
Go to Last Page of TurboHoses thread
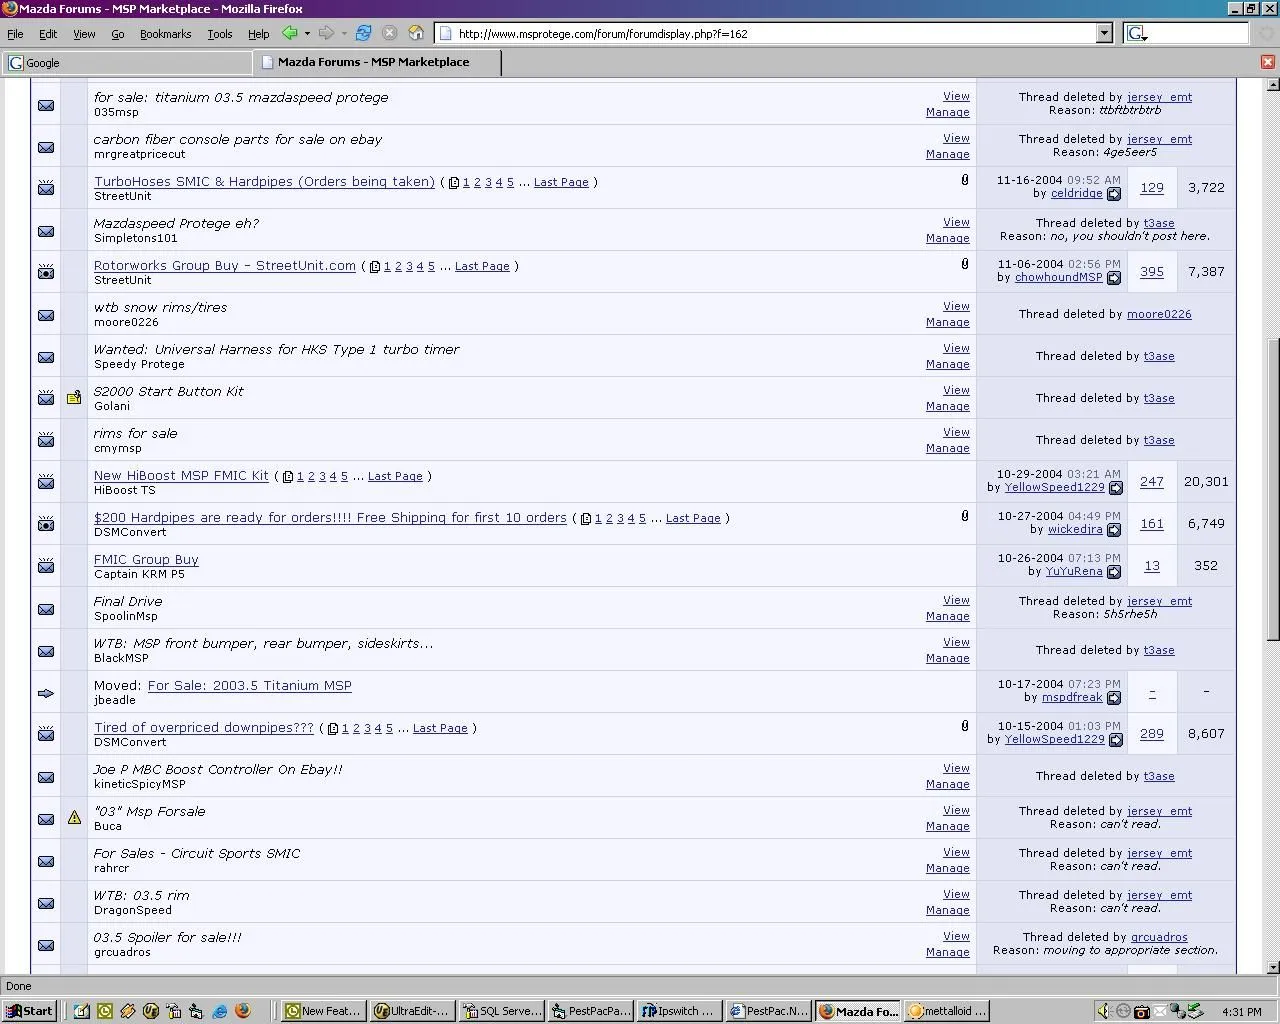click(561, 182)
